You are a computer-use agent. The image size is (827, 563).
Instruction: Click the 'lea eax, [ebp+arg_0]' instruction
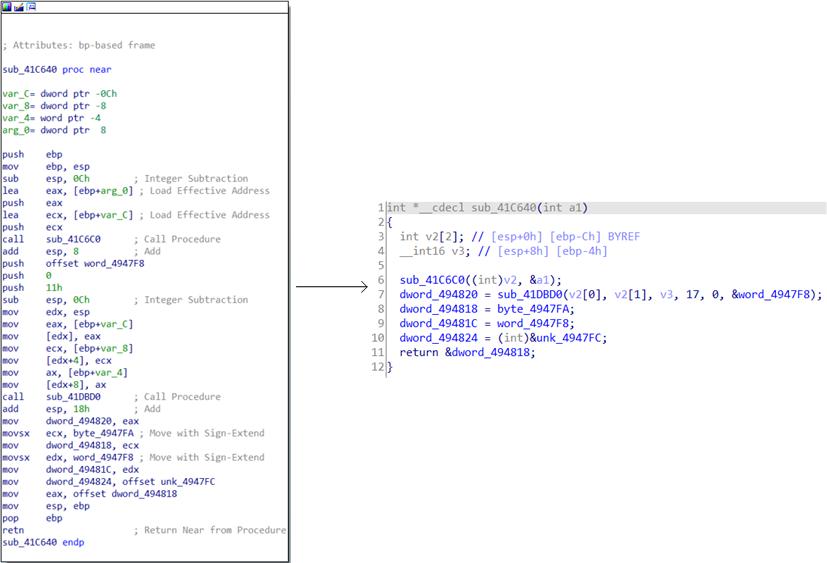point(68,191)
